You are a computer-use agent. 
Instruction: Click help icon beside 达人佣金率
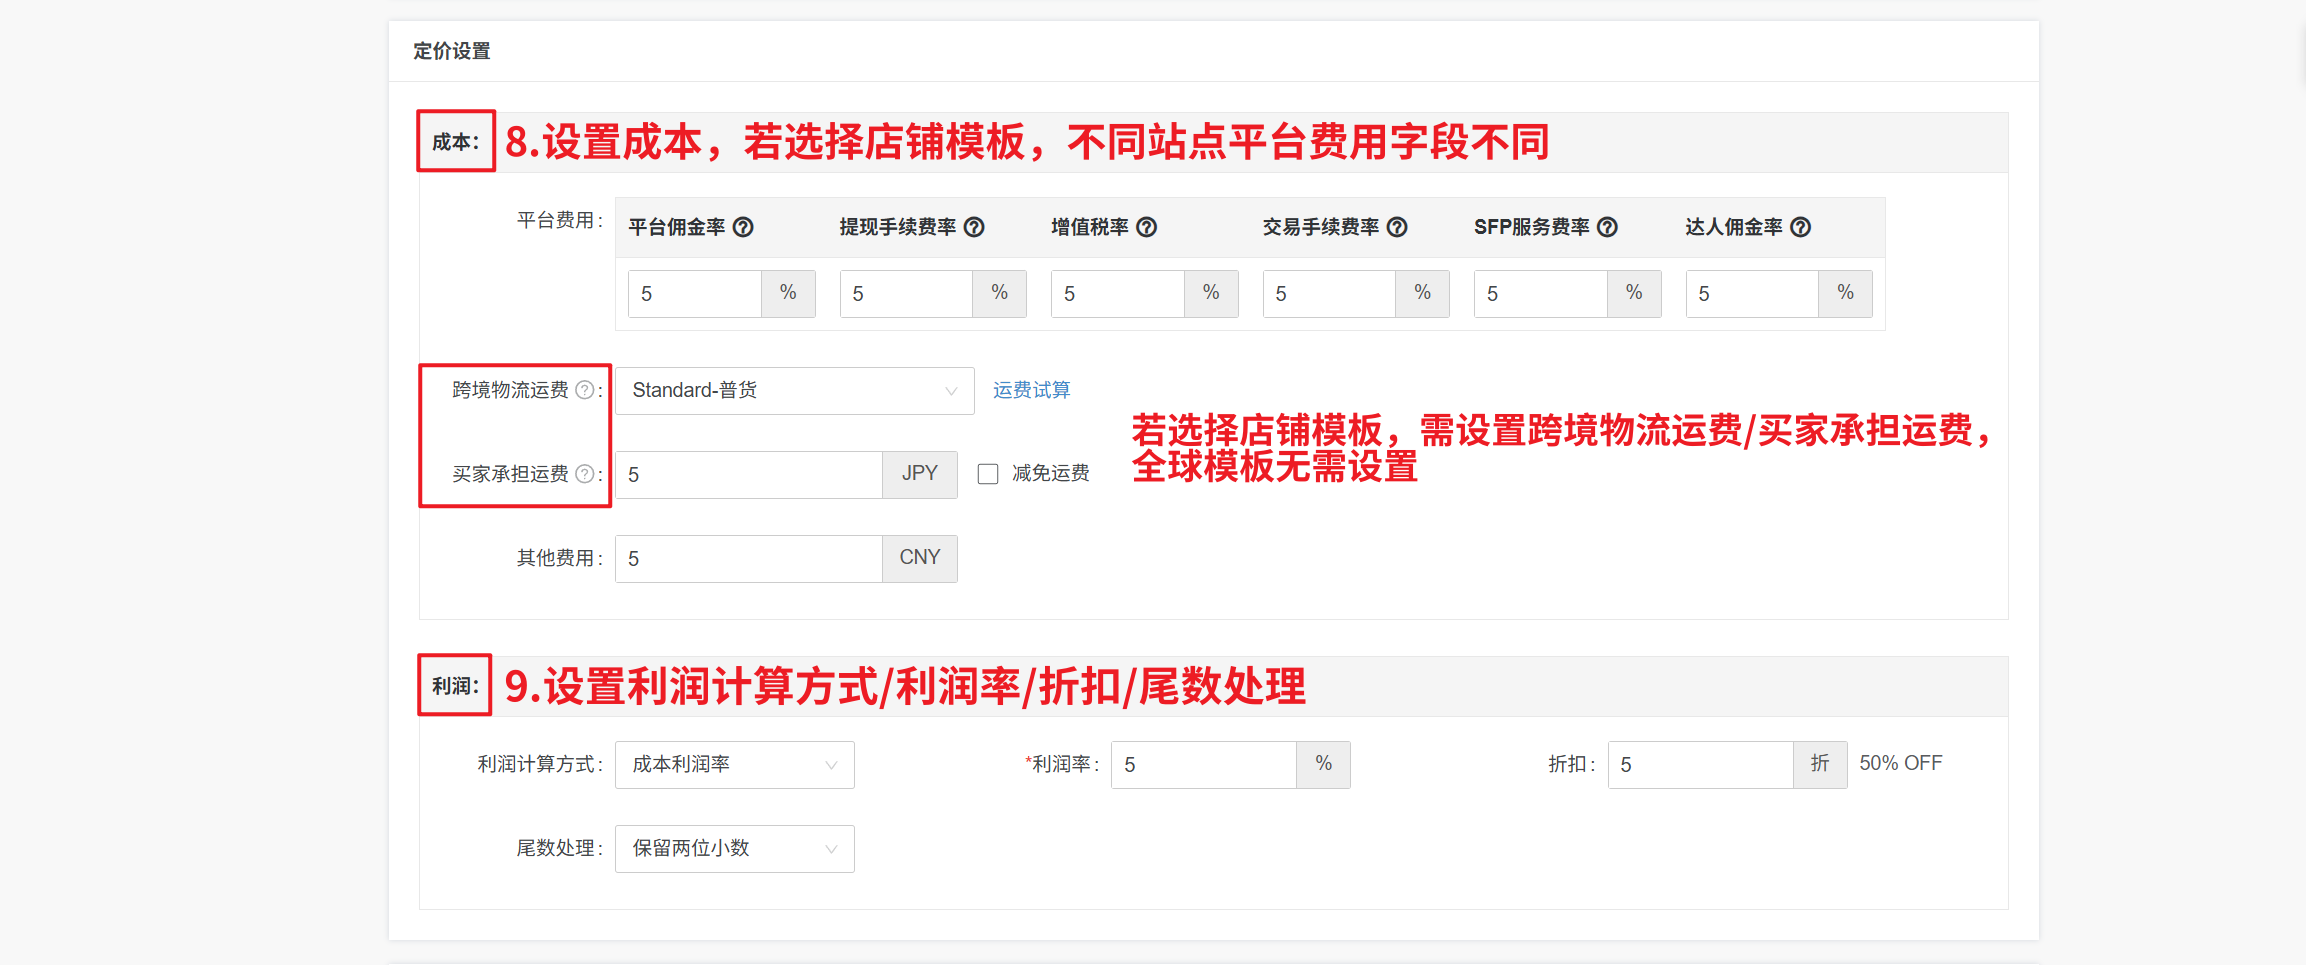[1800, 227]
